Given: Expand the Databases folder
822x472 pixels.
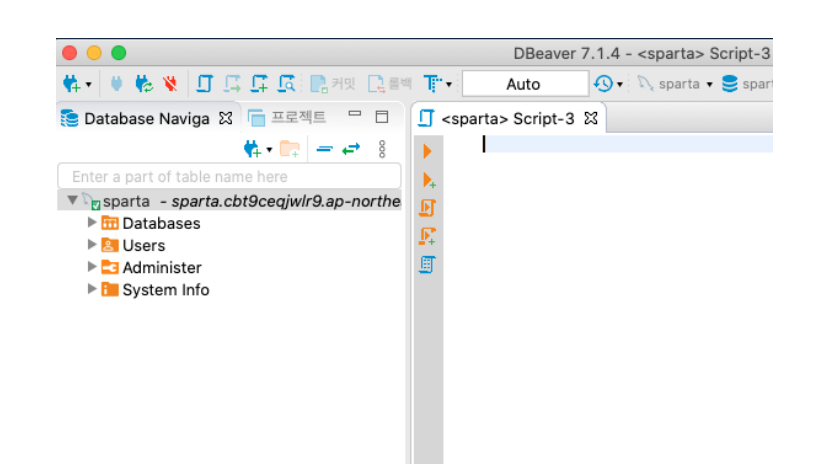Looking at the screenshot, I should coord(92,222).
